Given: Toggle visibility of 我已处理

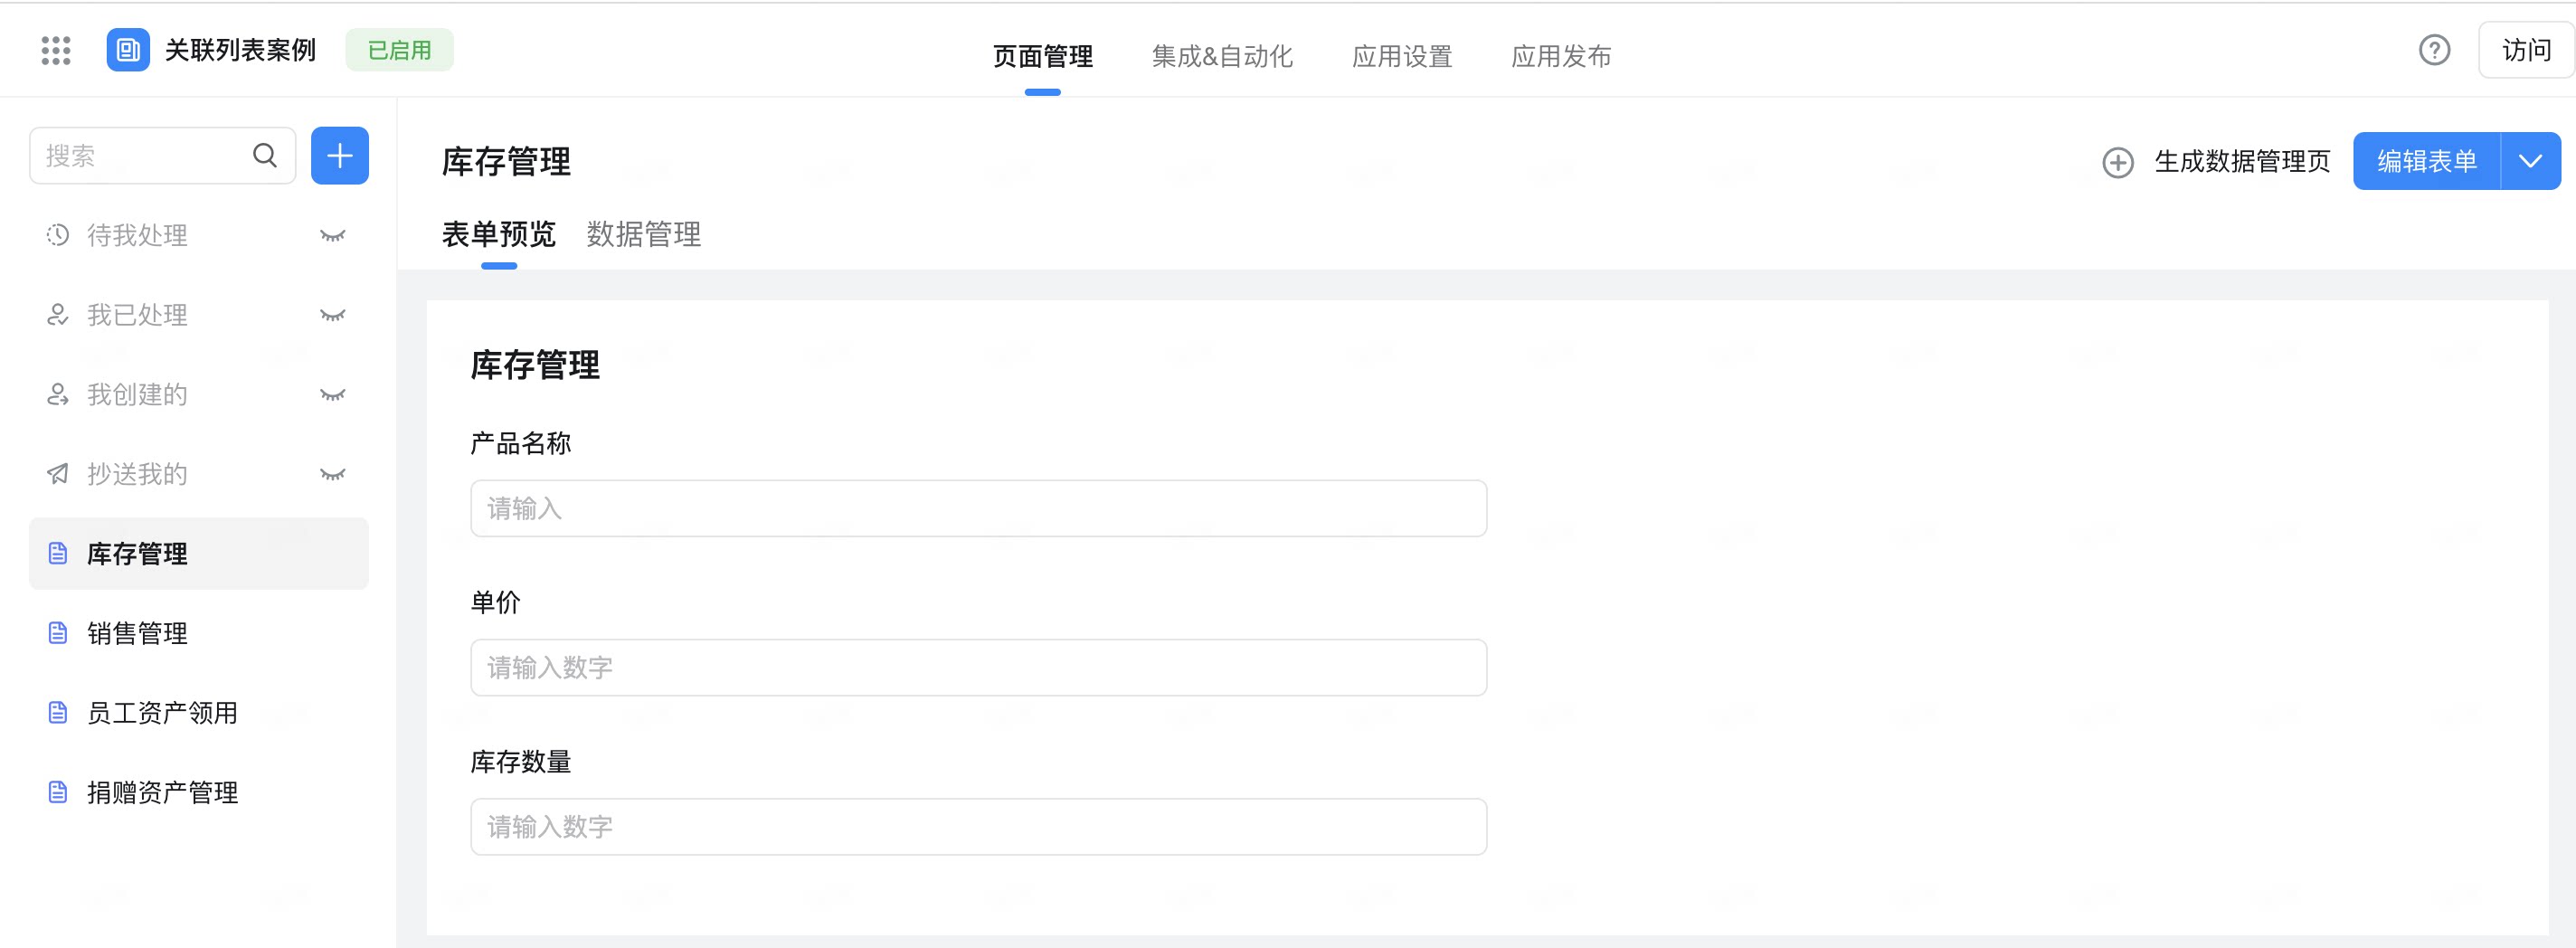Looking at the screenshot, I should tap(332, 315).
